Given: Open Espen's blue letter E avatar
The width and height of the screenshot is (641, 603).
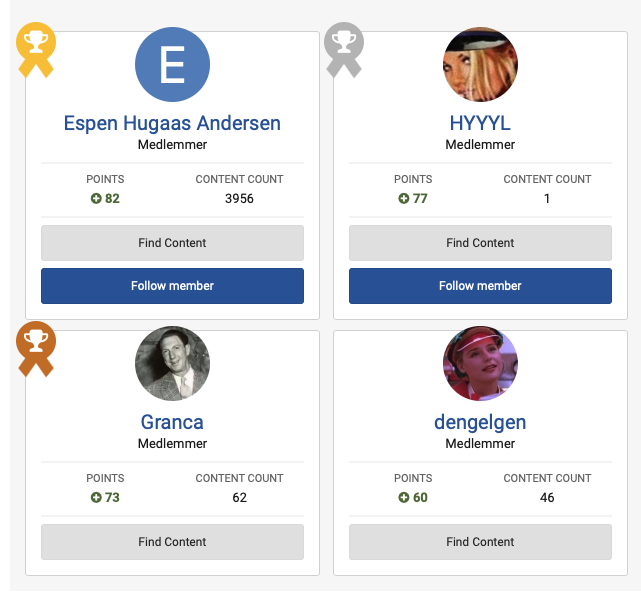Looking at the screenshot, I should click(x=173, y=64).
